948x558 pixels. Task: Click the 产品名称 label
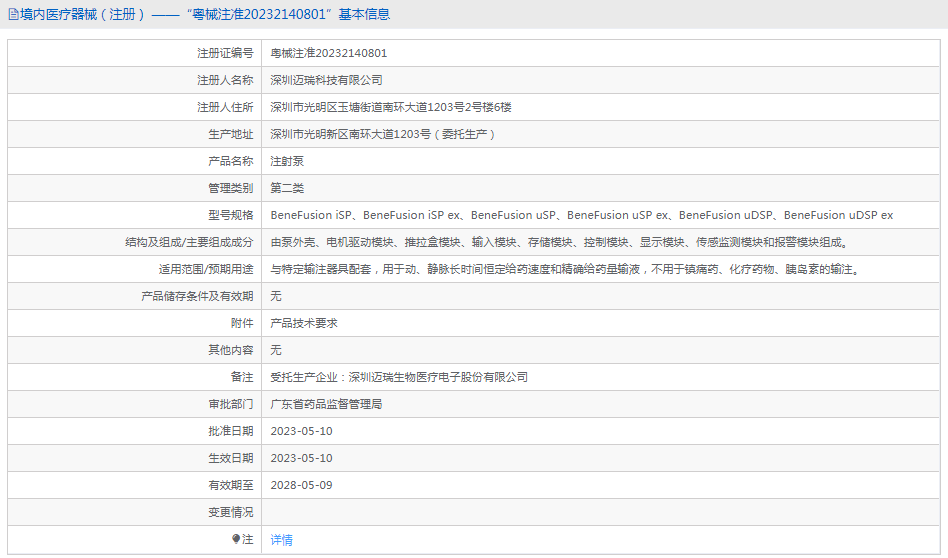(x=230, y=161)
